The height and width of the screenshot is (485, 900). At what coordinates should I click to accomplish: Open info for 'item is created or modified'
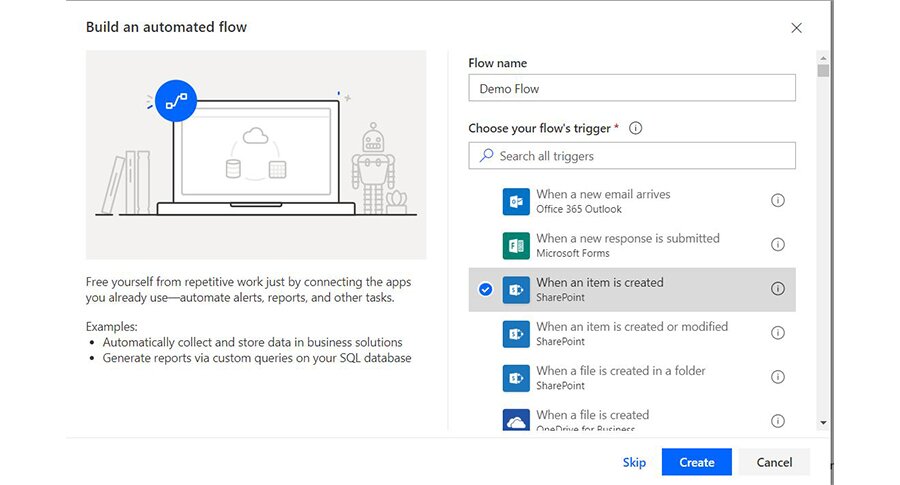point(778,333)
